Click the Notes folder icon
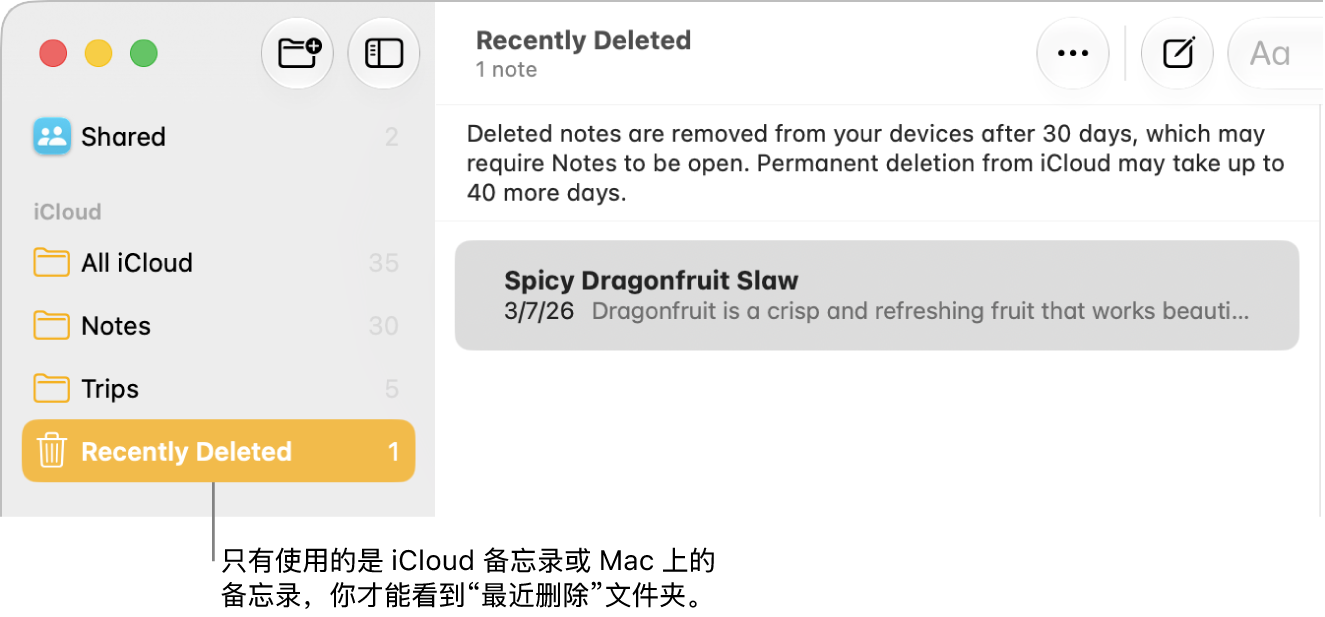 point(51,326)
